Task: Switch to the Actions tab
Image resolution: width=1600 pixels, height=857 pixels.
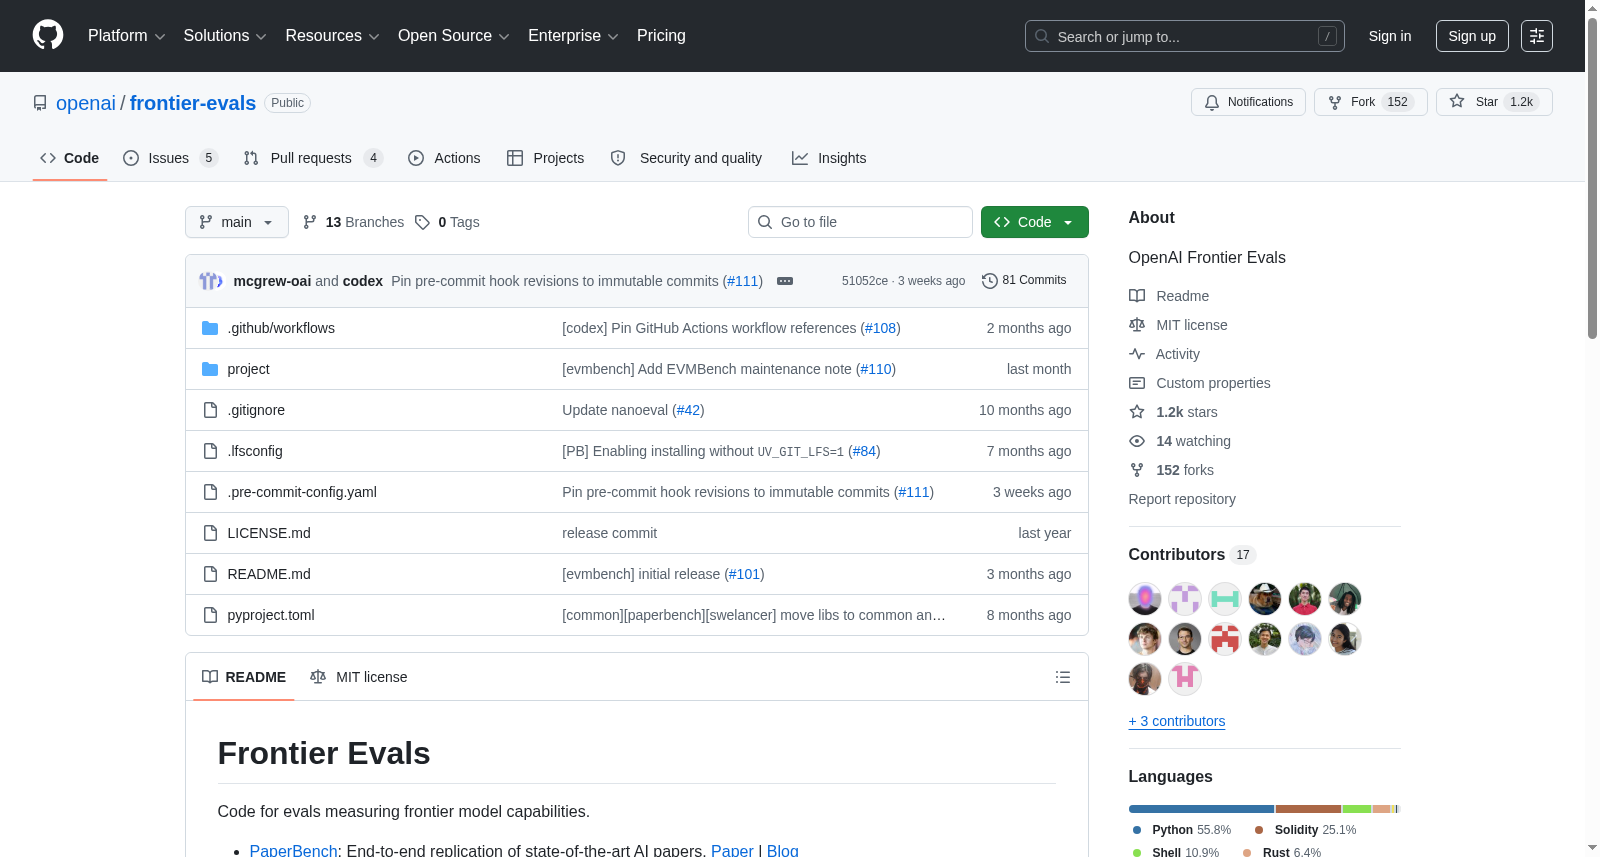Action: pos(444,158)
